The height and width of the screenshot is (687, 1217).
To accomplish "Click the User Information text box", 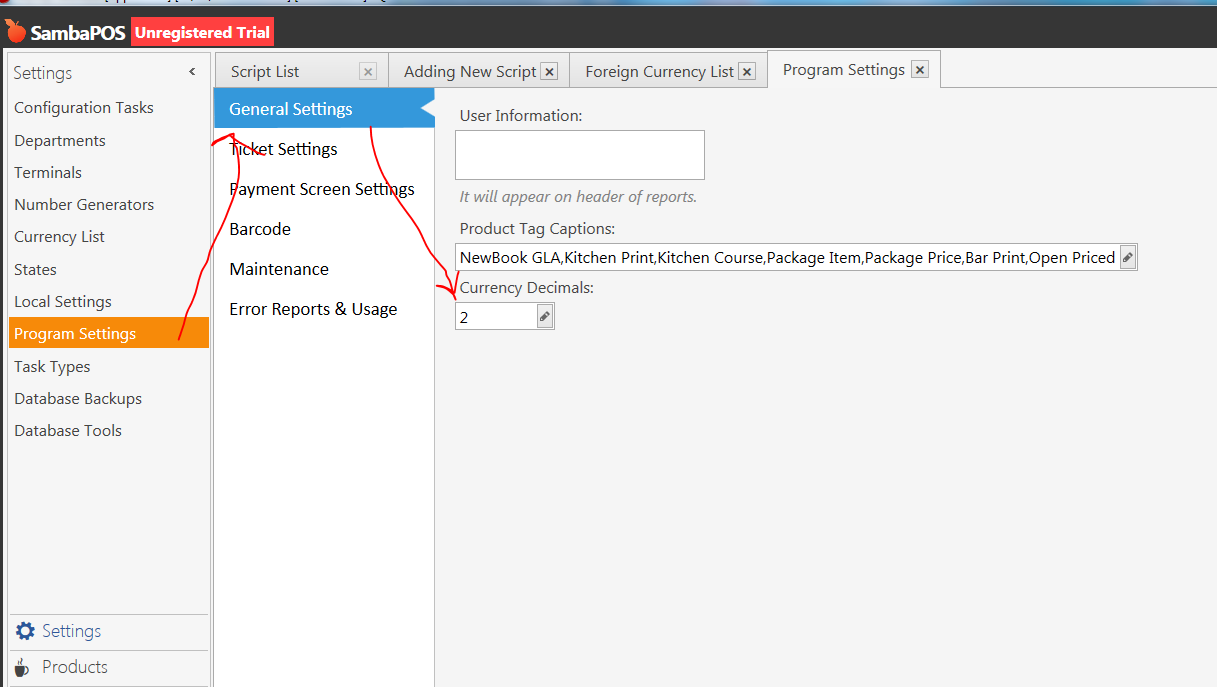I will click(x=580, y=155).
